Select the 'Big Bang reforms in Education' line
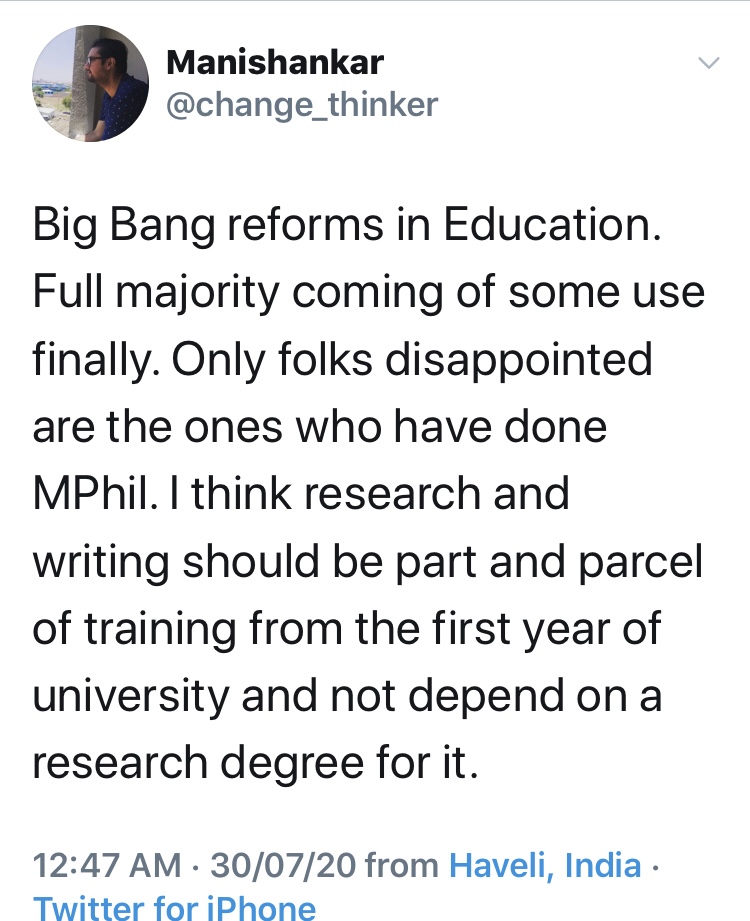Image resolution: width=750 pixels, height=921 pixels. tap(346, 225)
